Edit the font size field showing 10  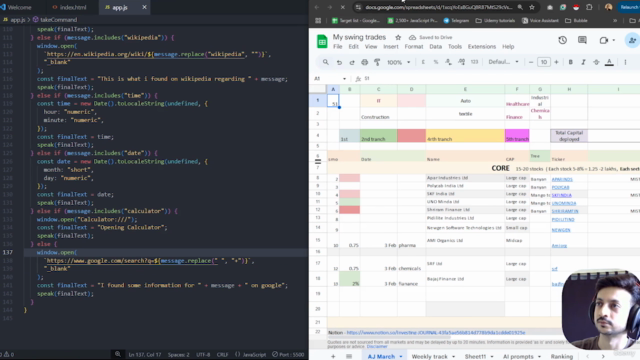click(x=544, y=62)
